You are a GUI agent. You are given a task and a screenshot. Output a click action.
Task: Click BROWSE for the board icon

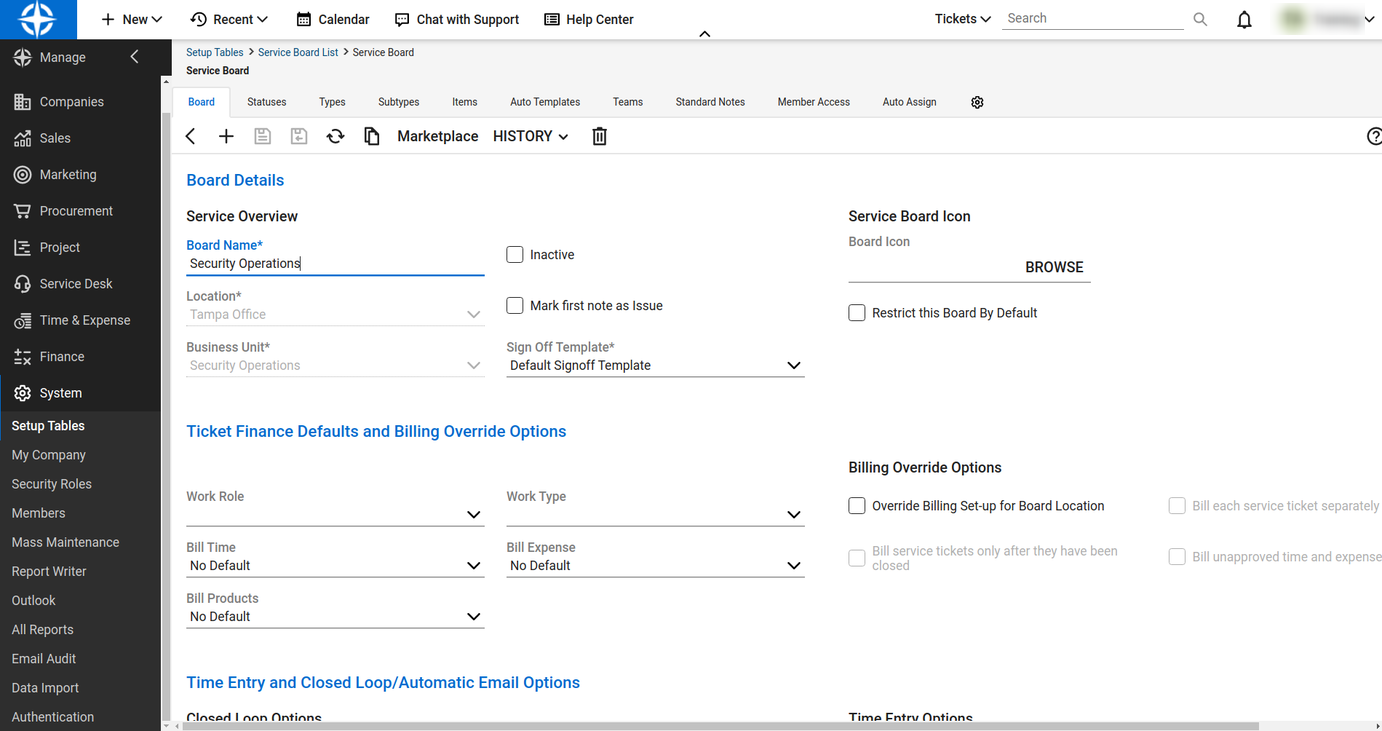coord(1054,267)
